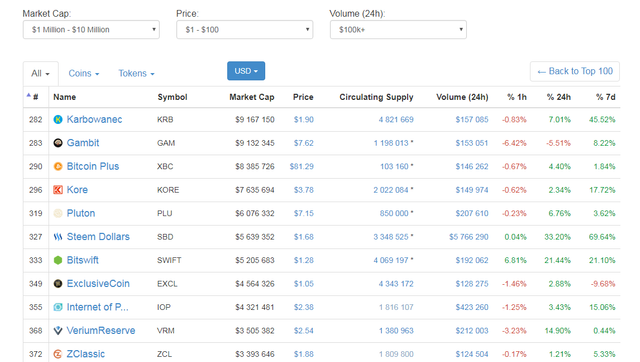Open the Volume (24h) filter dropdown
This screenshot has width=640, height=362.
coord(398,30)
